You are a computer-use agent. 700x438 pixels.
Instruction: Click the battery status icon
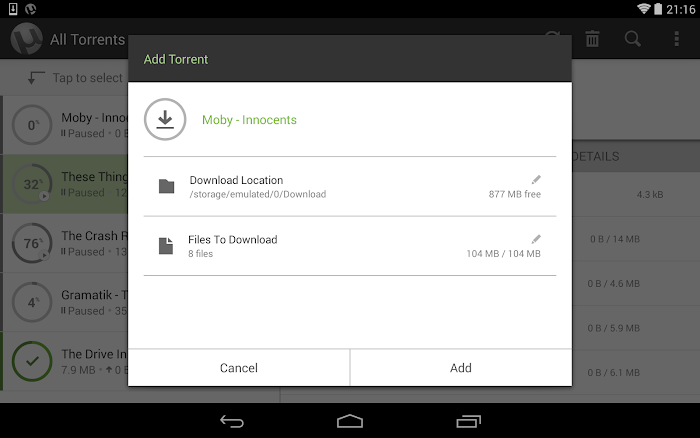(x=658, y=9)
